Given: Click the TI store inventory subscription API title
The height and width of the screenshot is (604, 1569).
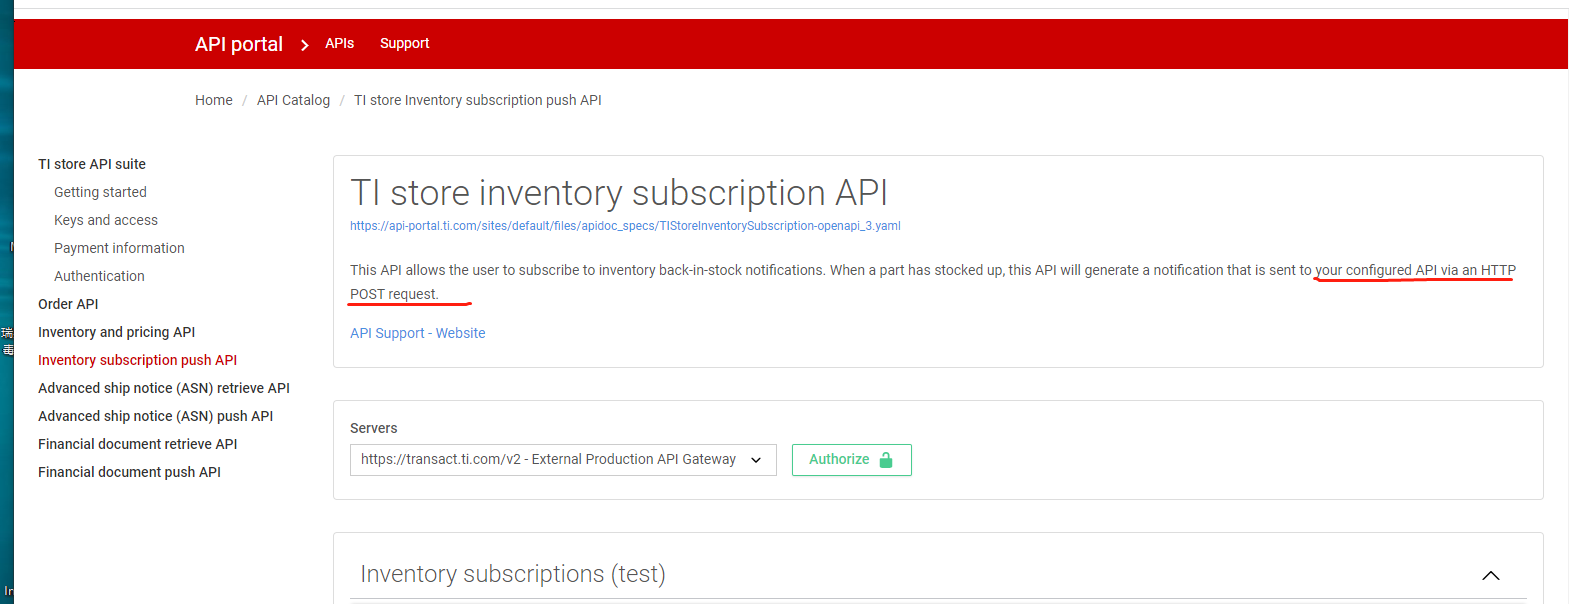Looking at the screenshot, I should (x=619, y=192).
